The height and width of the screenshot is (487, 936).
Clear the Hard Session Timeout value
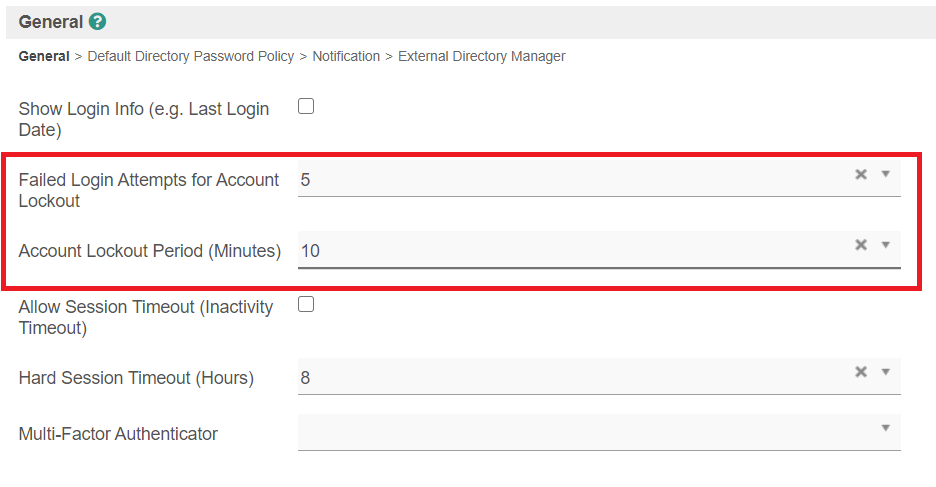click(x=860, y=372)
